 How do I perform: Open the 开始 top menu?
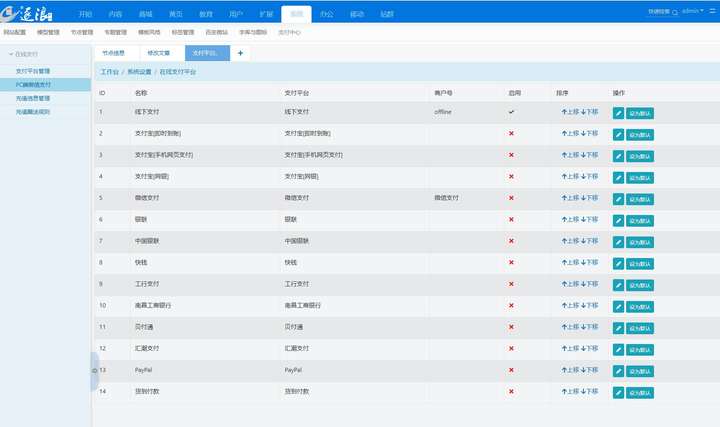[x=85, y=14]
